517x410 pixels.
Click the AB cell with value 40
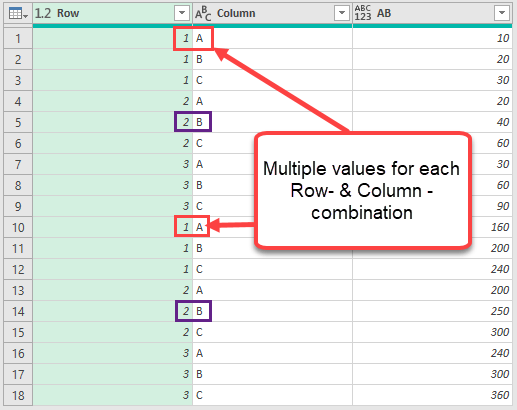[432, 122]
